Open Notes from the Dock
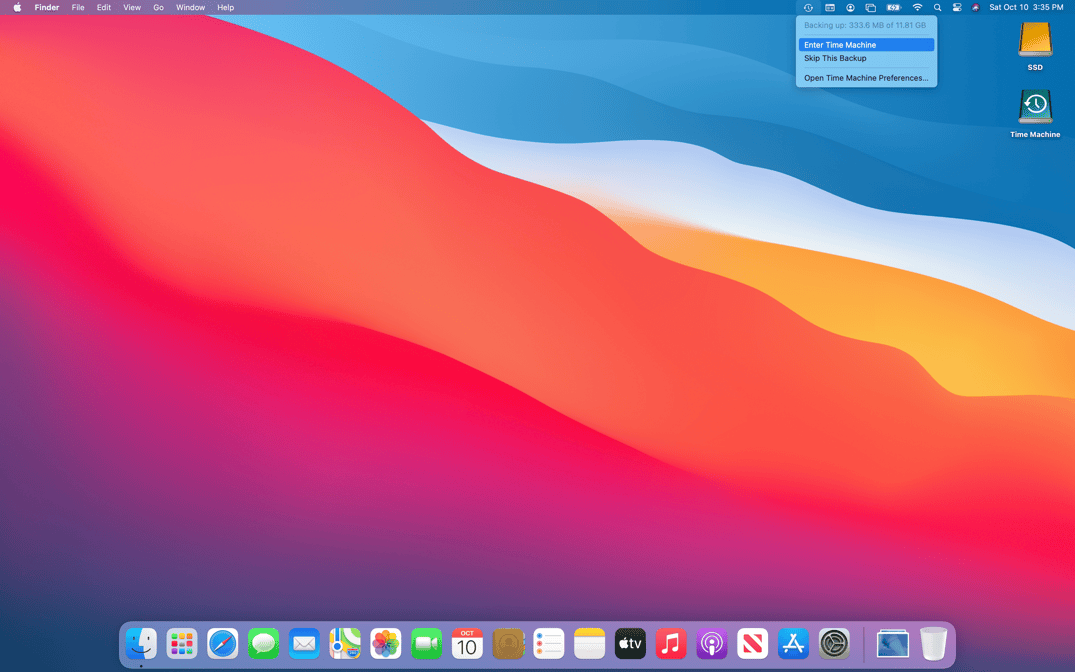This screenshot has width=1075, height=672. (x=590, y=644)
